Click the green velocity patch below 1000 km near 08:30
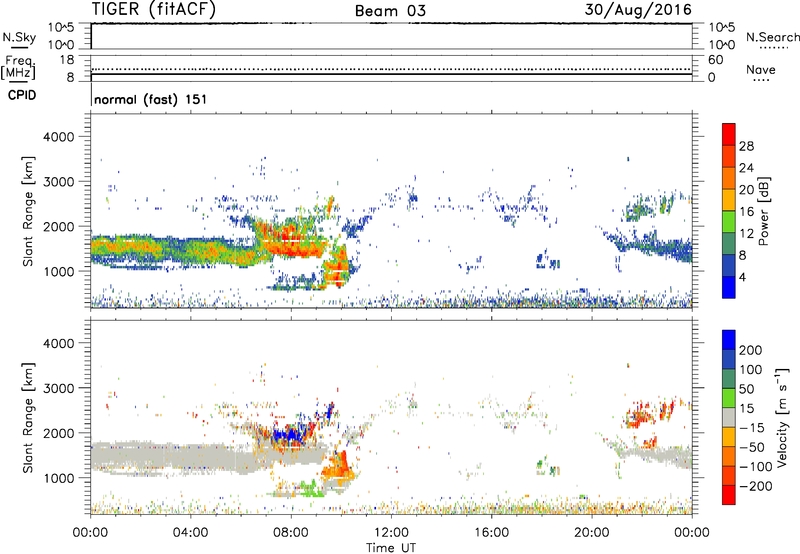The height and width of the screenshot is (554, 800). point(310,488)
